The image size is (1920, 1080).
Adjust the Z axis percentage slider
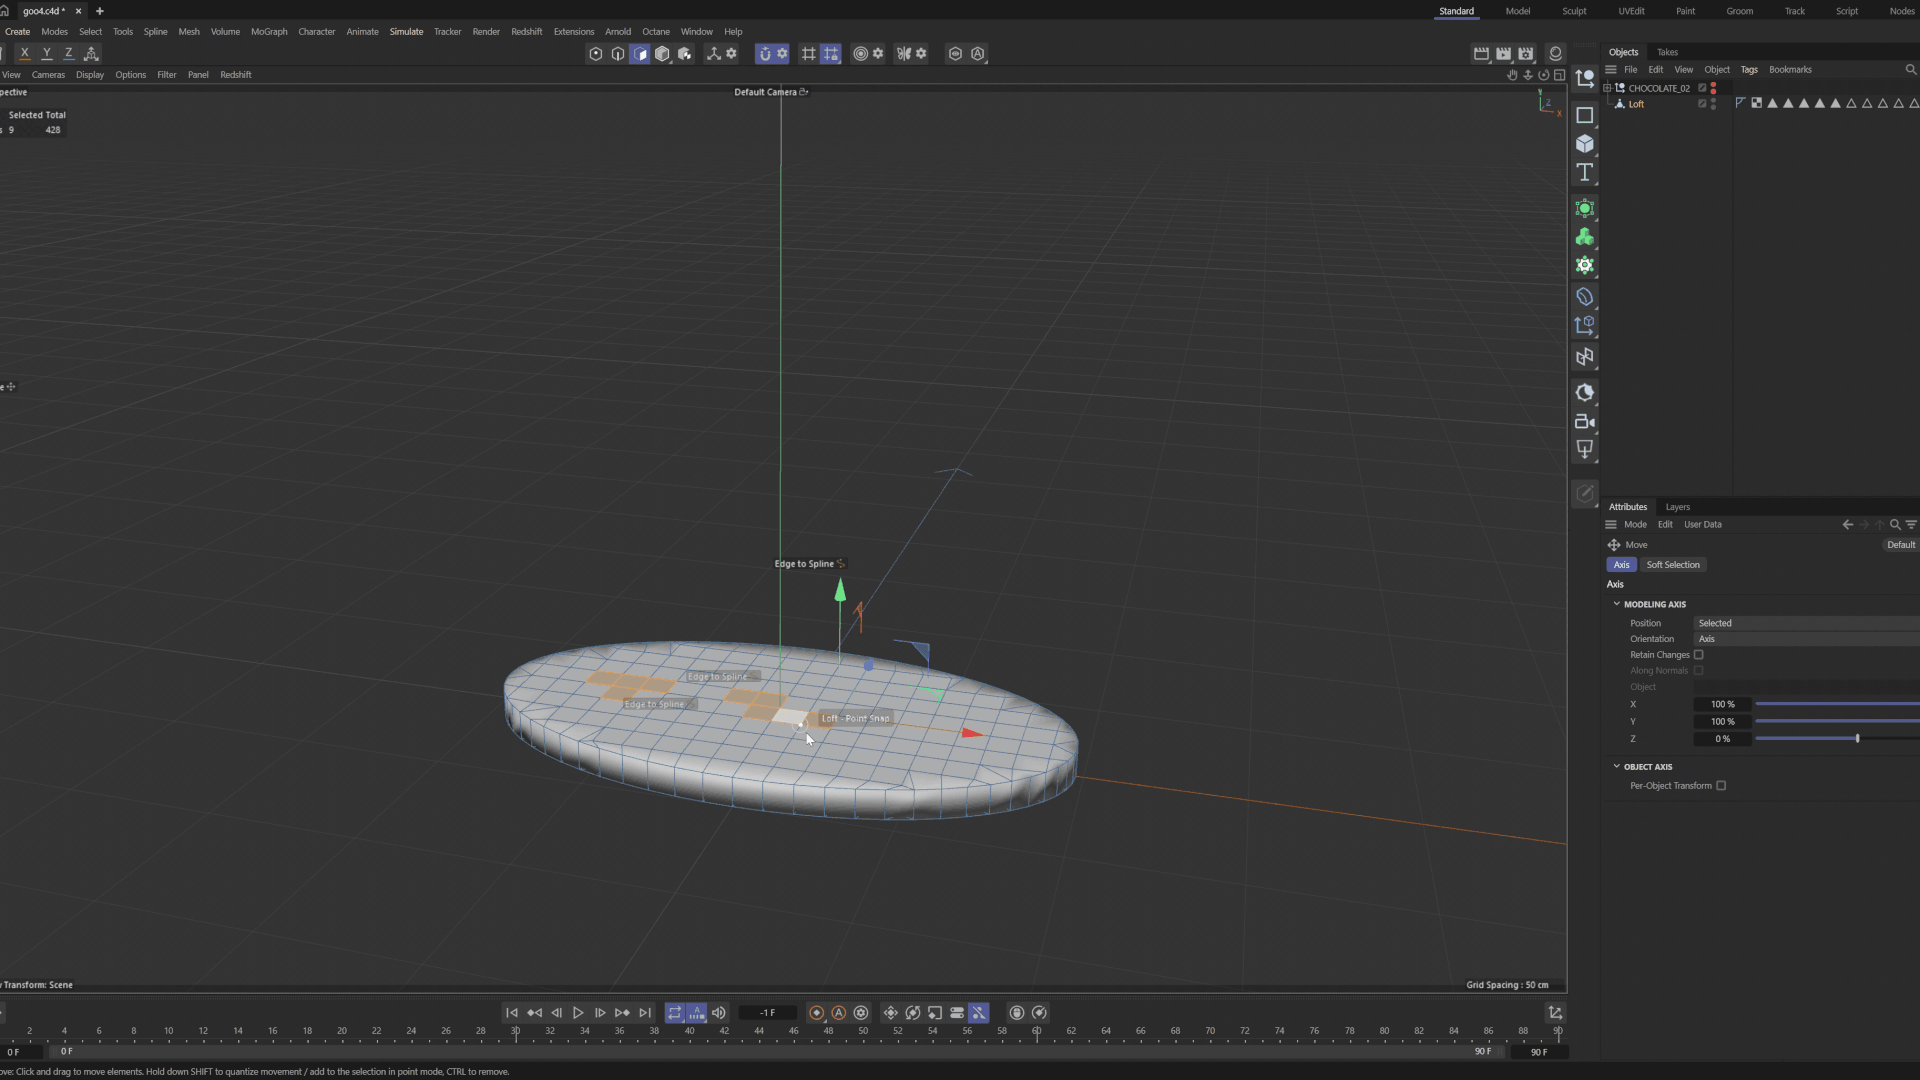(x=1857, y=739)
